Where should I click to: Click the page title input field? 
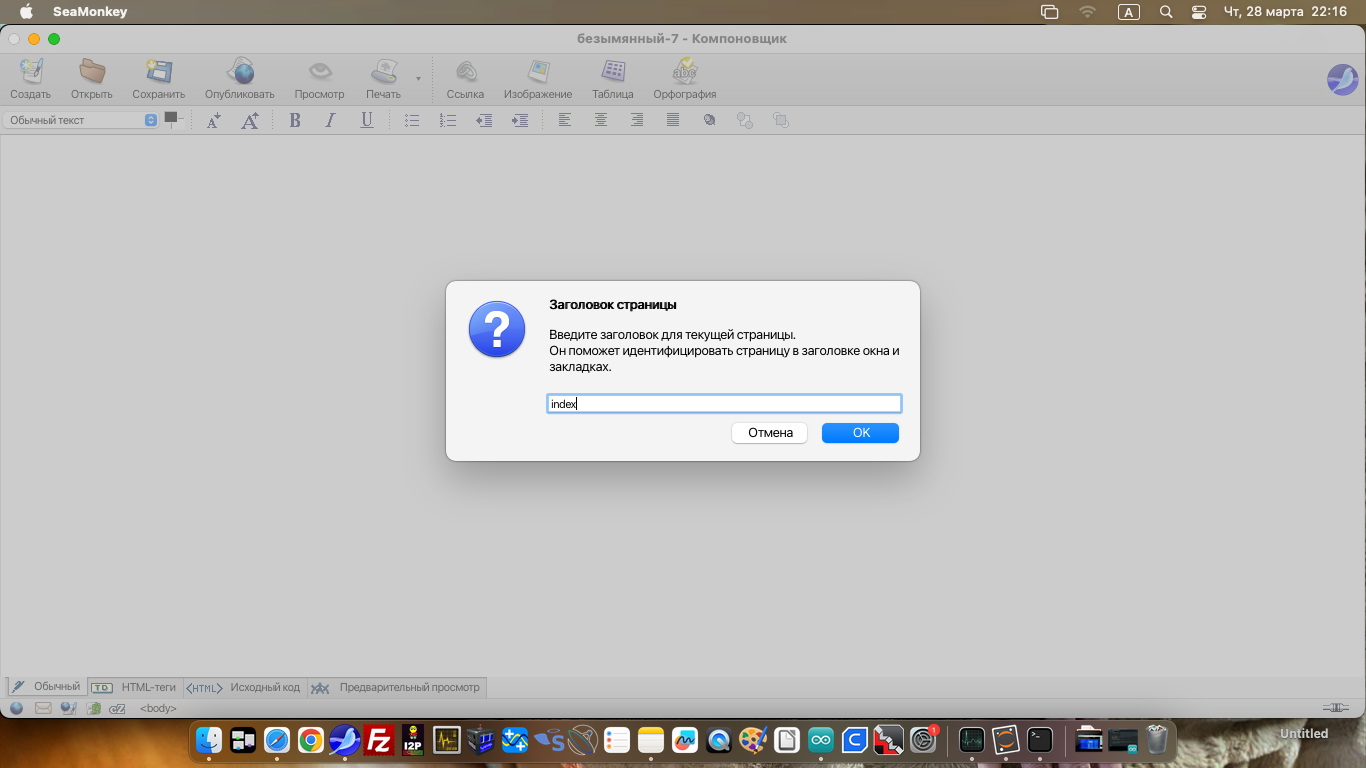coord(724,404)
